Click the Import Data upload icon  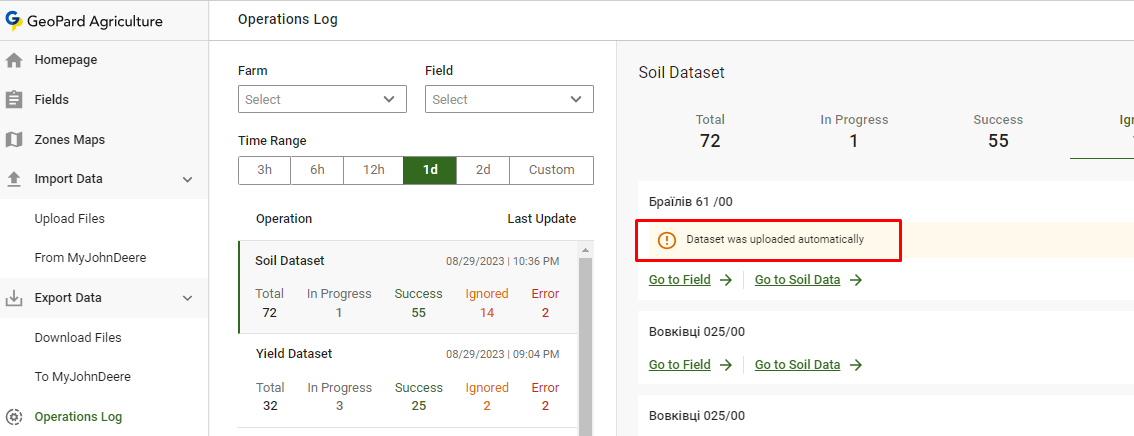(x=14, y=179)
